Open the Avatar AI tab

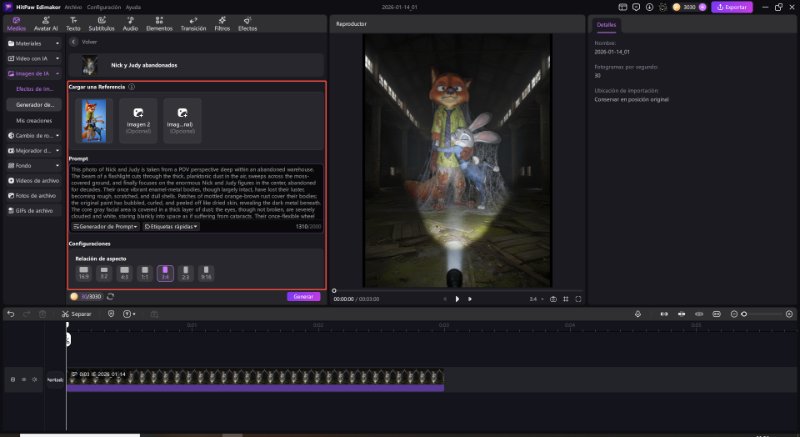pyautogui.click(x=47, y=23)
